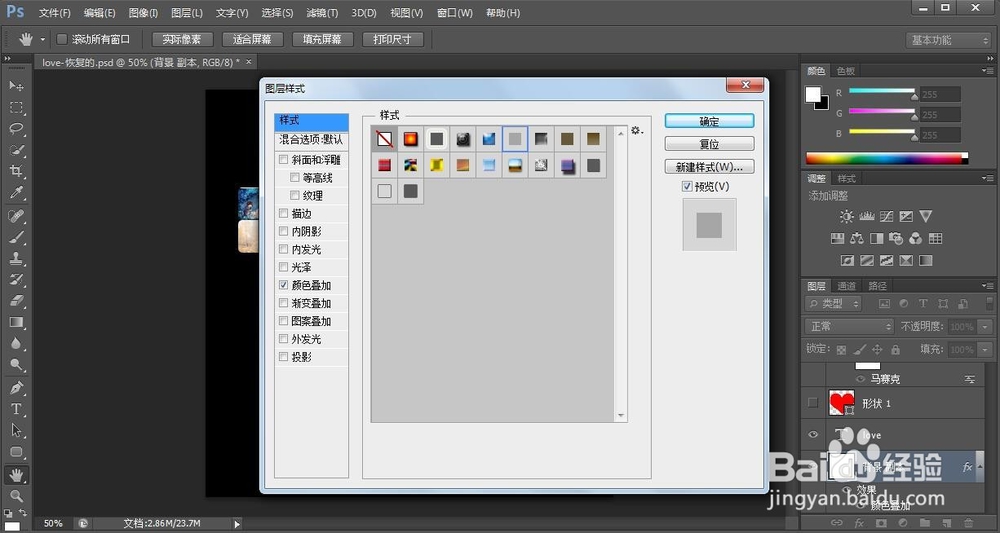Image resolution: width=1000 pixels, height=533 pixels.
Task: Select the Lasso tool
Action: tap(16, 129)
